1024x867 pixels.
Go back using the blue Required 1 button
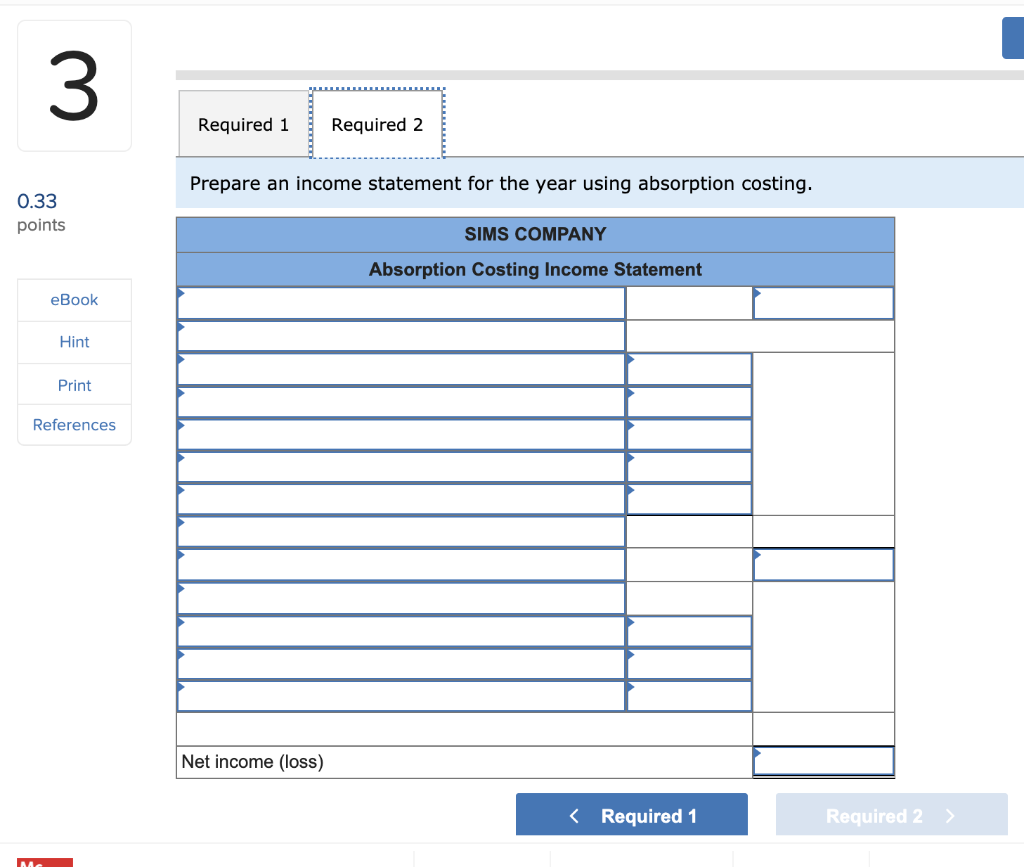(632, 815)
